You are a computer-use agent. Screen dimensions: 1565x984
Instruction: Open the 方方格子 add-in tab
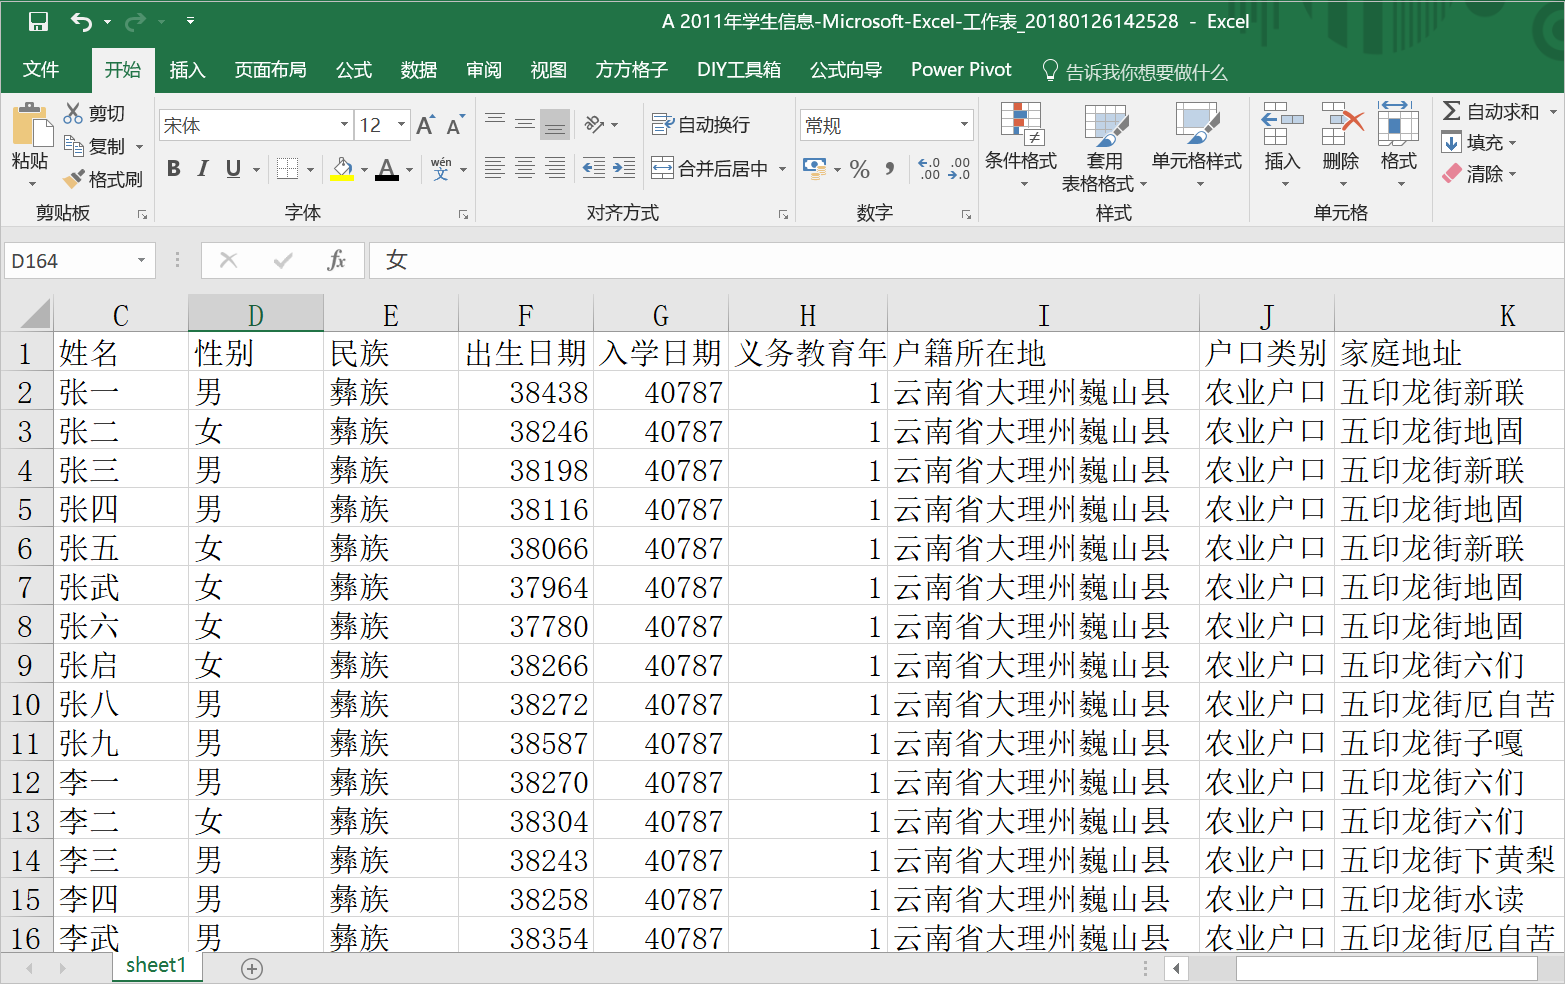coord(631,69)
